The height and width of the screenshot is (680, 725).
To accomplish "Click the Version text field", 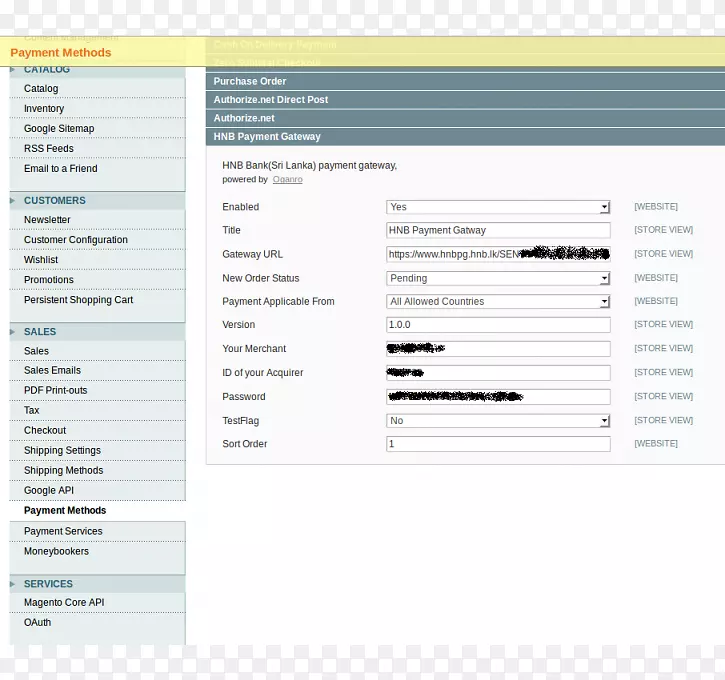I will pos(498,325).
